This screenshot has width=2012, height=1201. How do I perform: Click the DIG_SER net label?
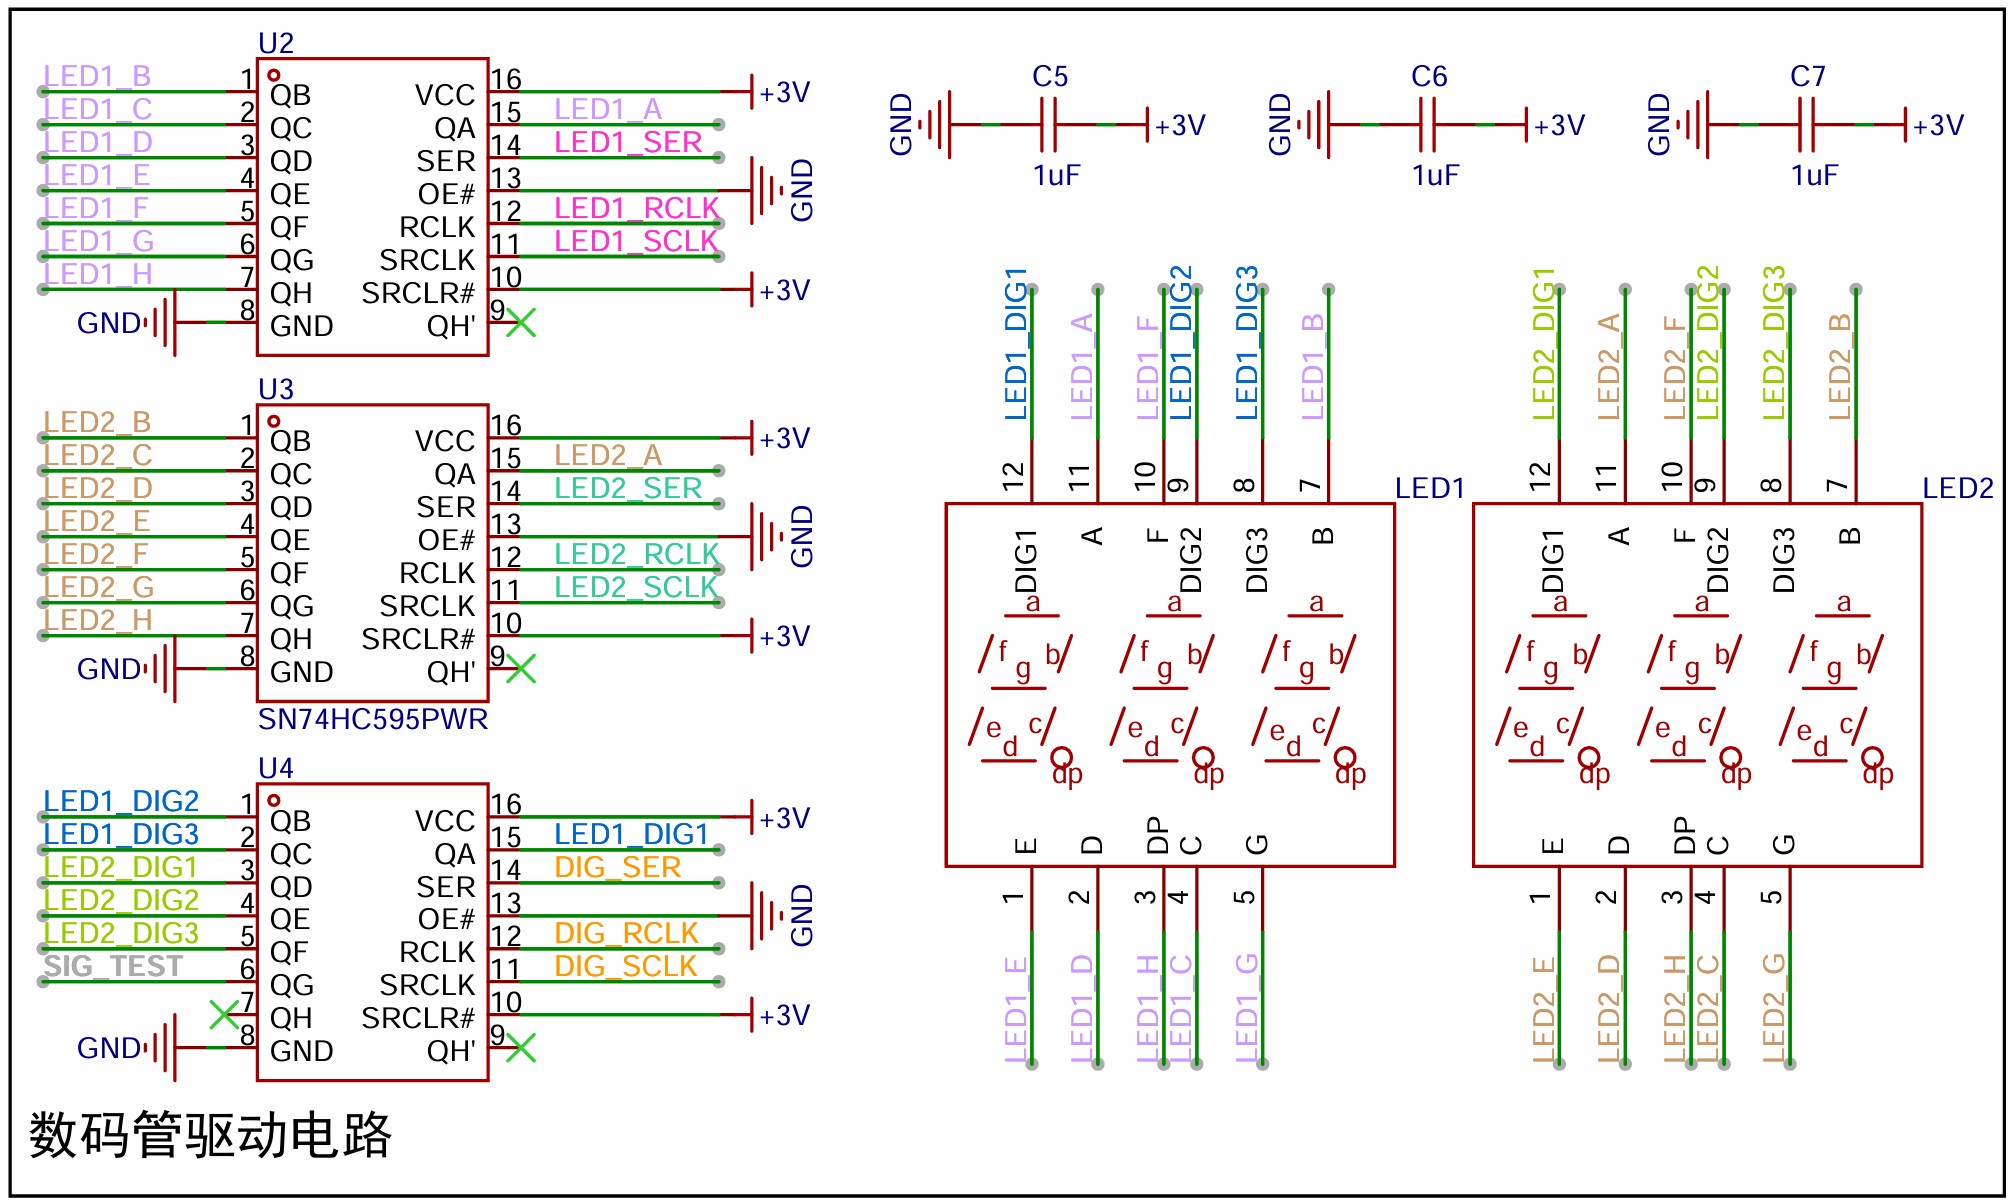tap(618, 867)
